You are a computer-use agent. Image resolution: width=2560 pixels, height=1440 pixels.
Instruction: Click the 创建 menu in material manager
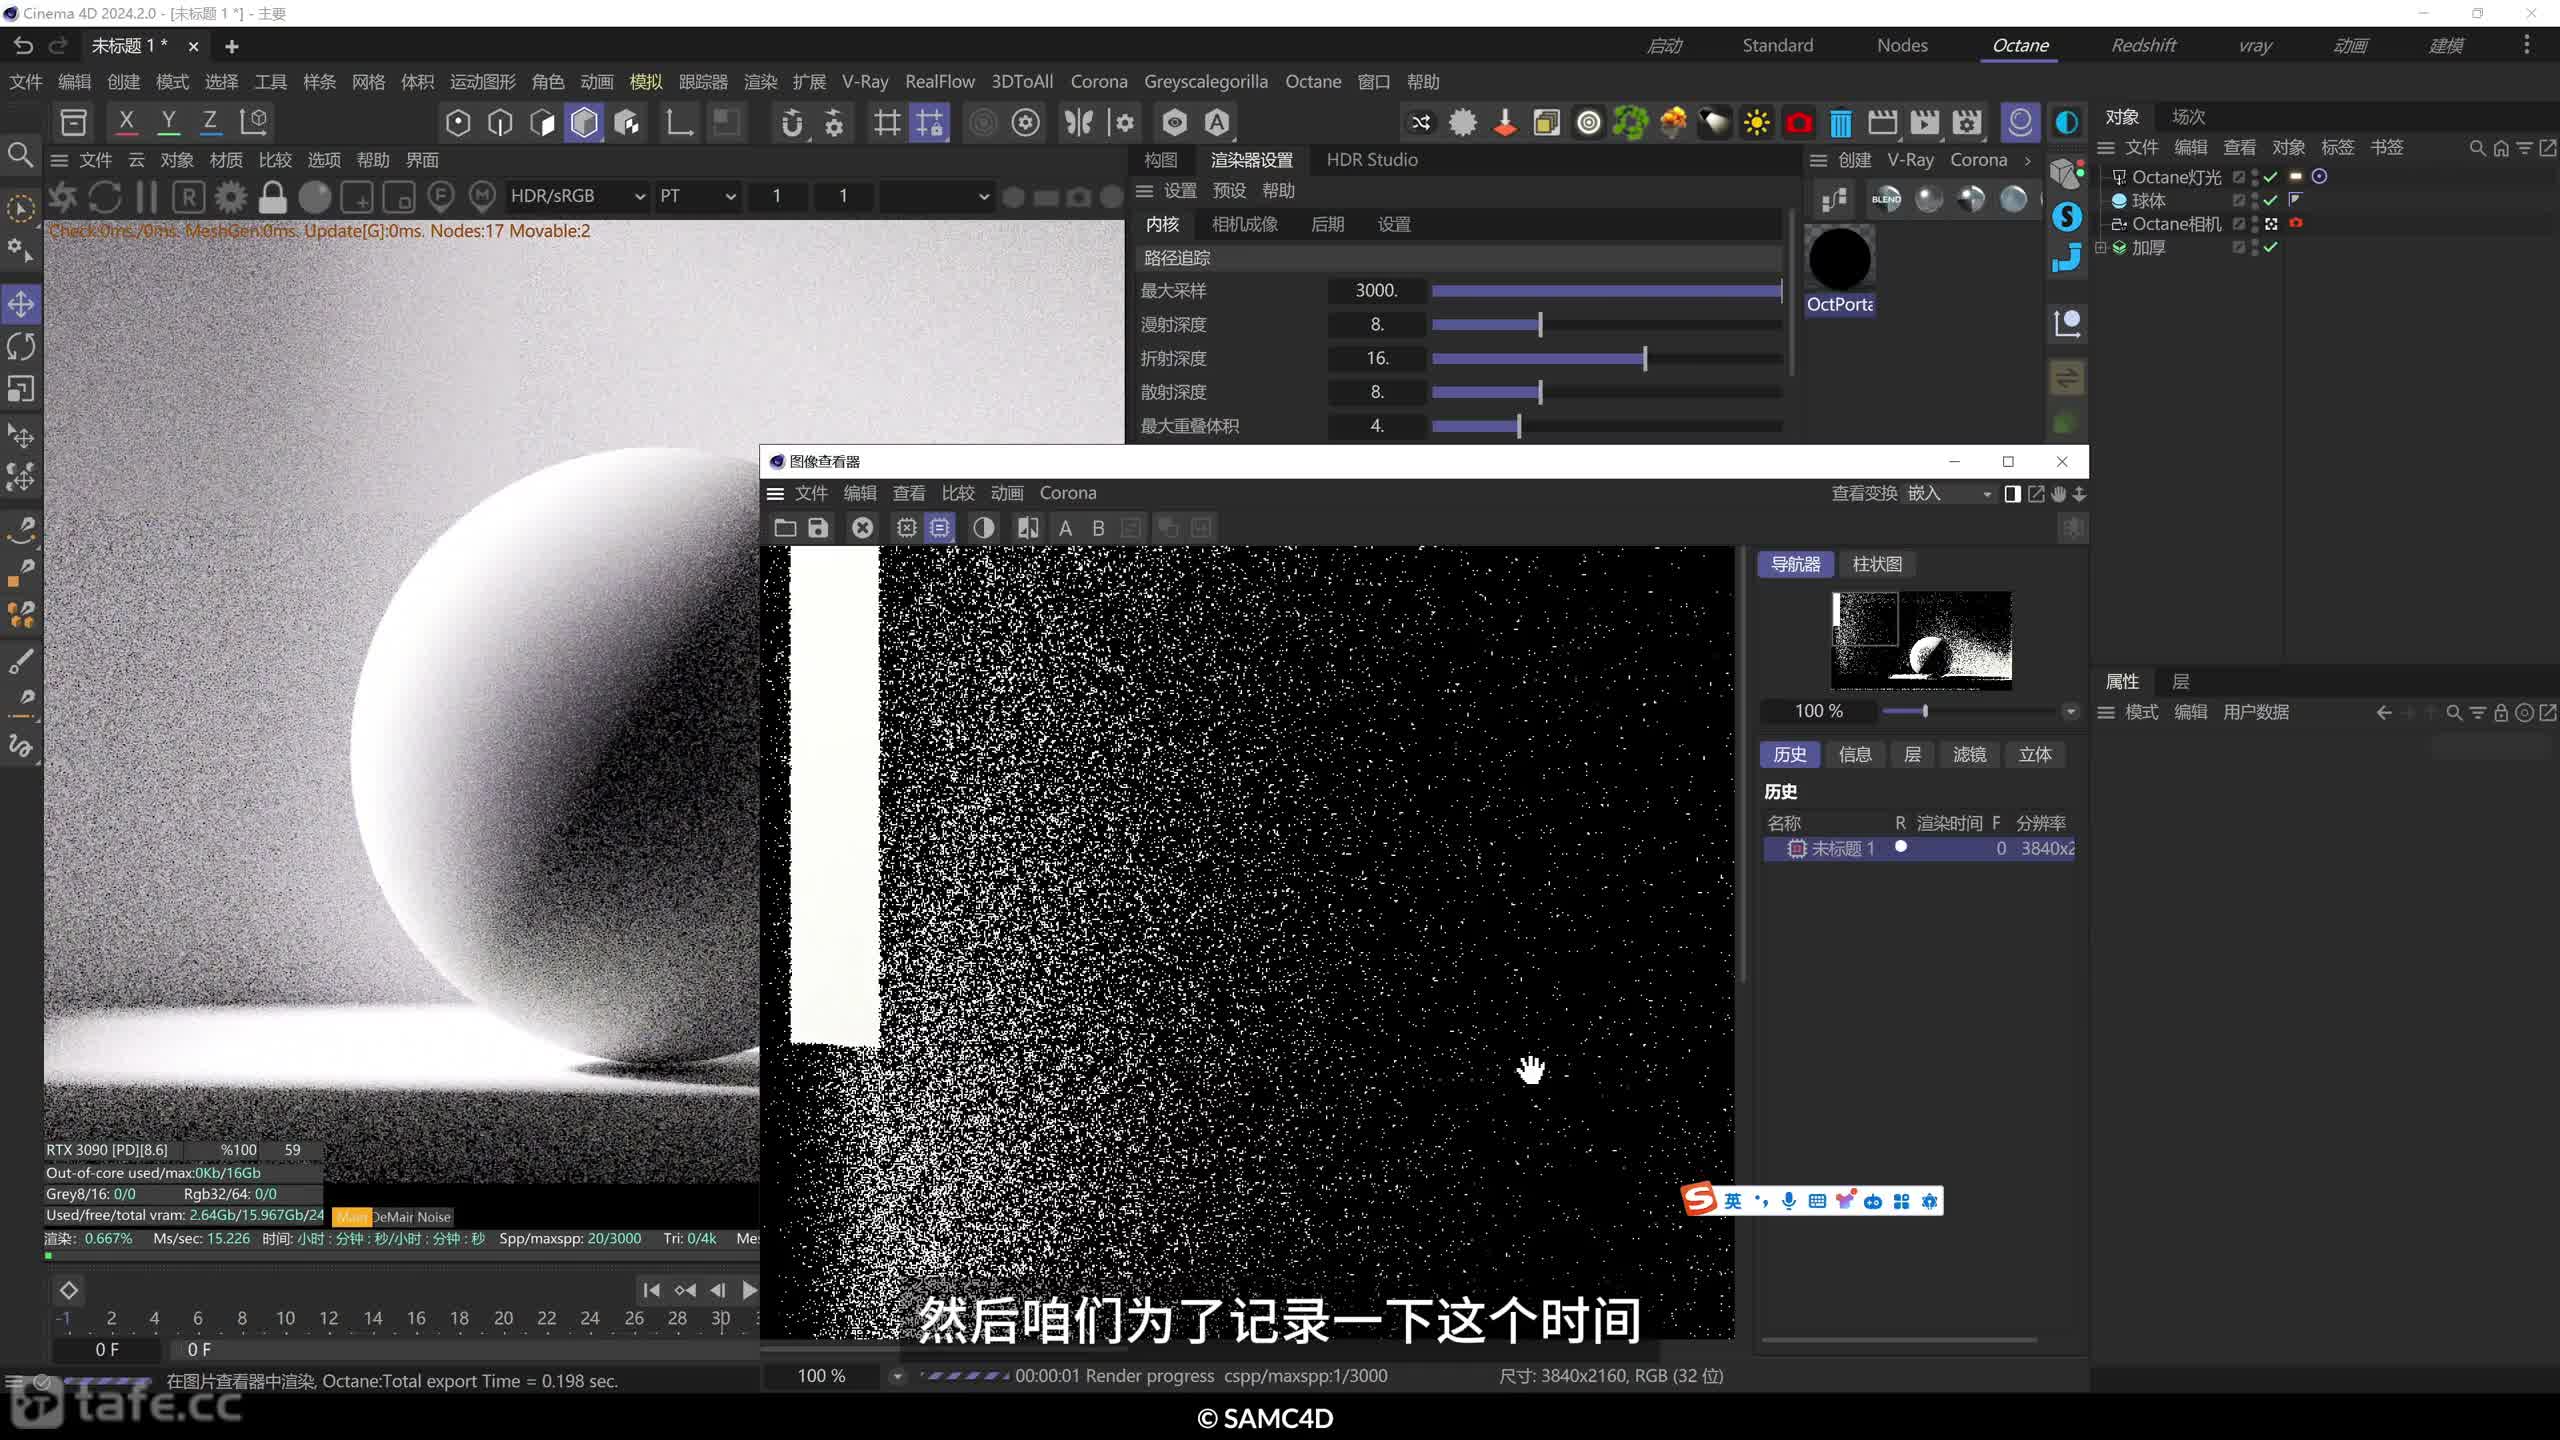1853,160
